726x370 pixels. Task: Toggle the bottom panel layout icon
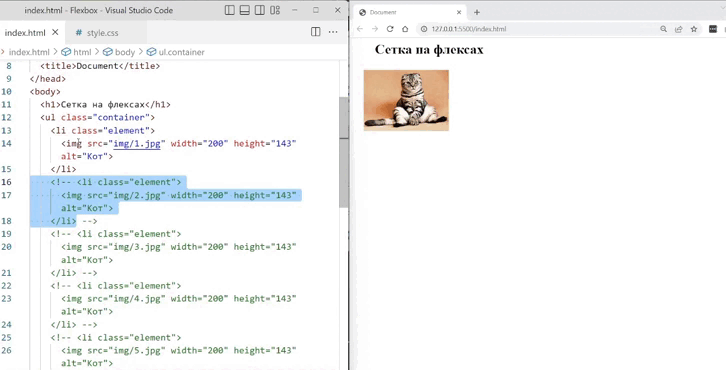245,10
